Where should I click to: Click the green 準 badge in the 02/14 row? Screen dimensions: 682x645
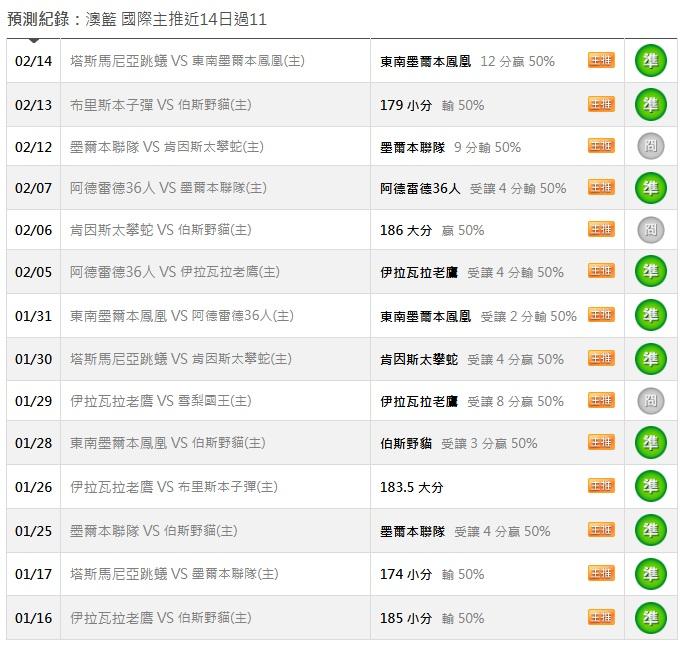point(651,60)
